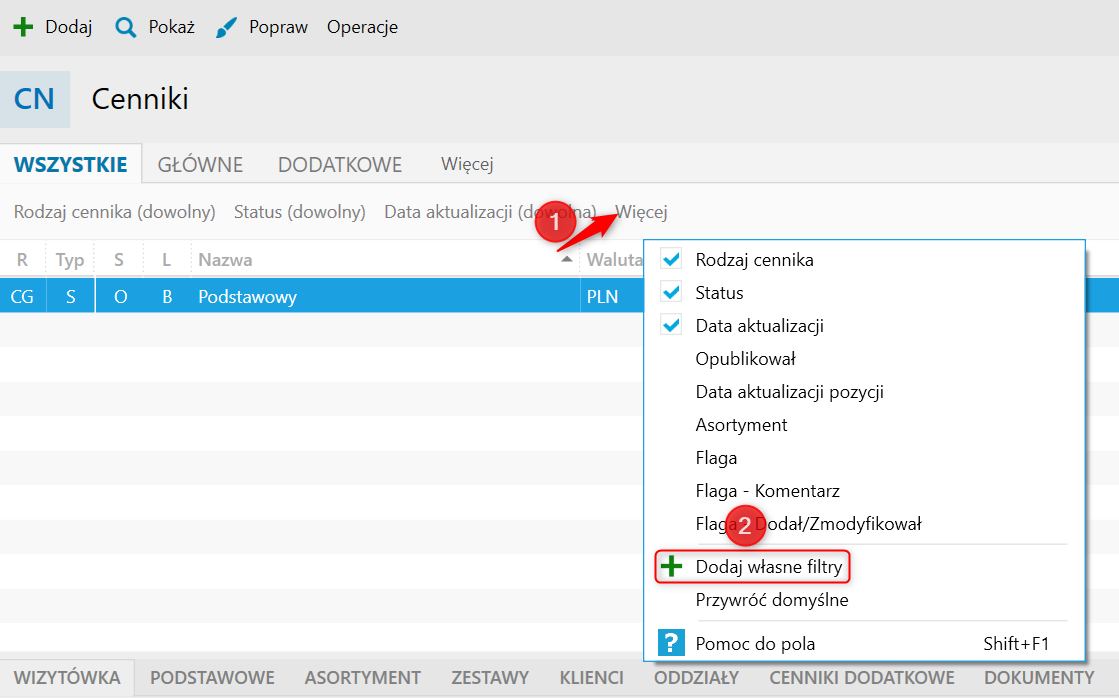Sort by the L column header
The width and height of the screenshot is (1119, 698).
(x=166, y=259)
